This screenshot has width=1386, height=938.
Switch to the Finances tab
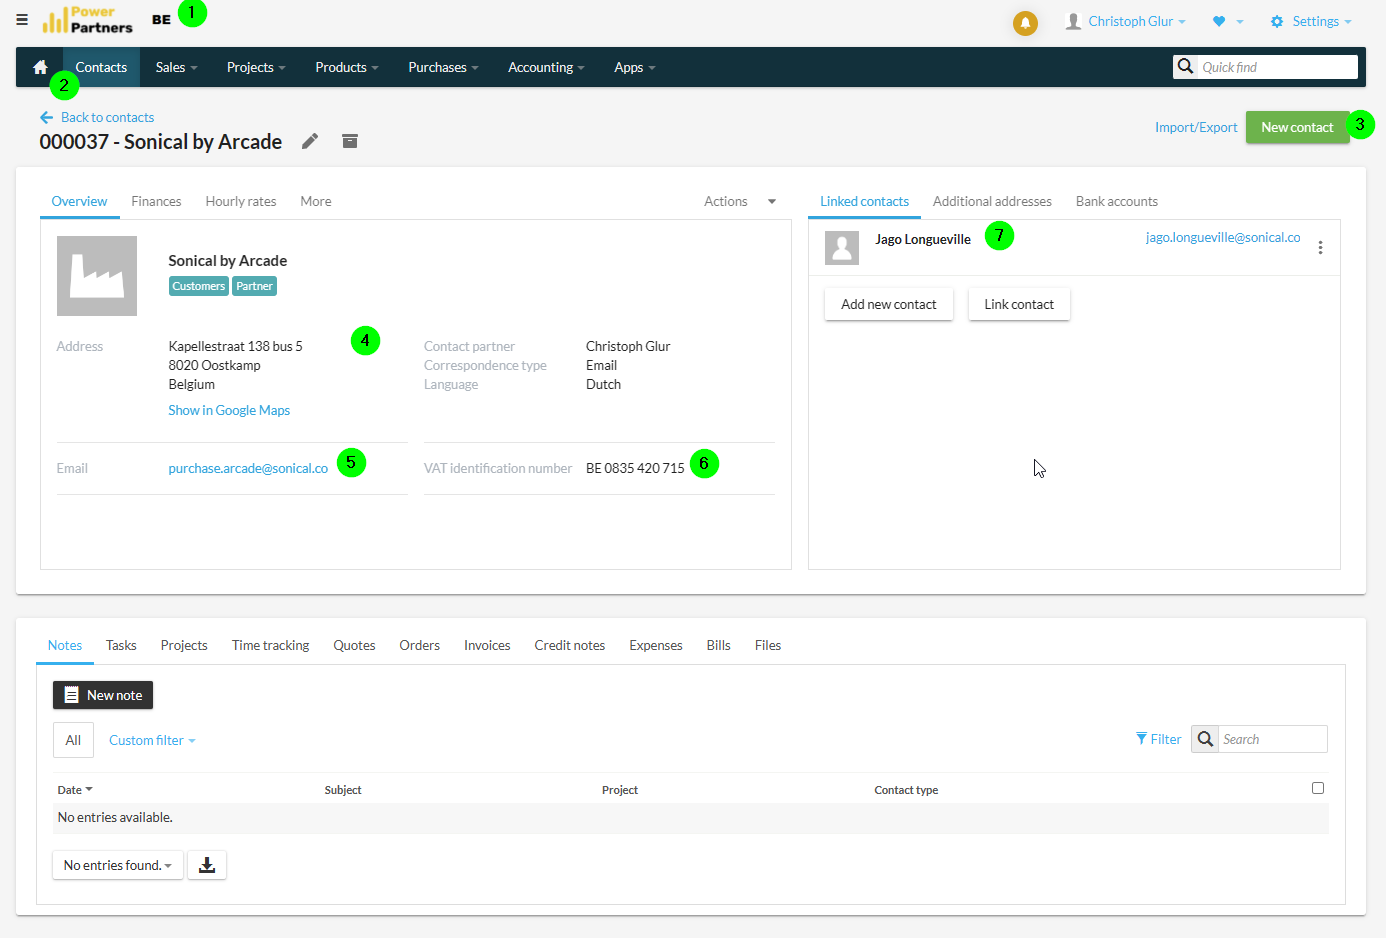tap(156, 201)
